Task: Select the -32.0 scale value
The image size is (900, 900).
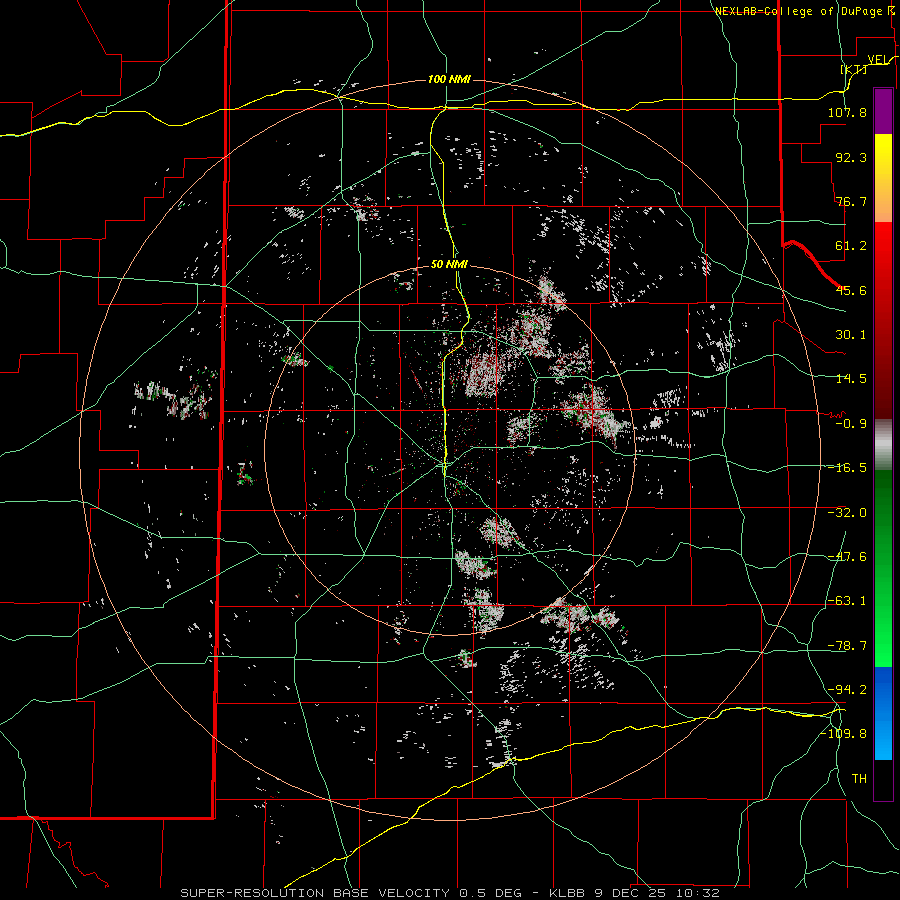Action: pyautogui.click(x=847, y=513)
